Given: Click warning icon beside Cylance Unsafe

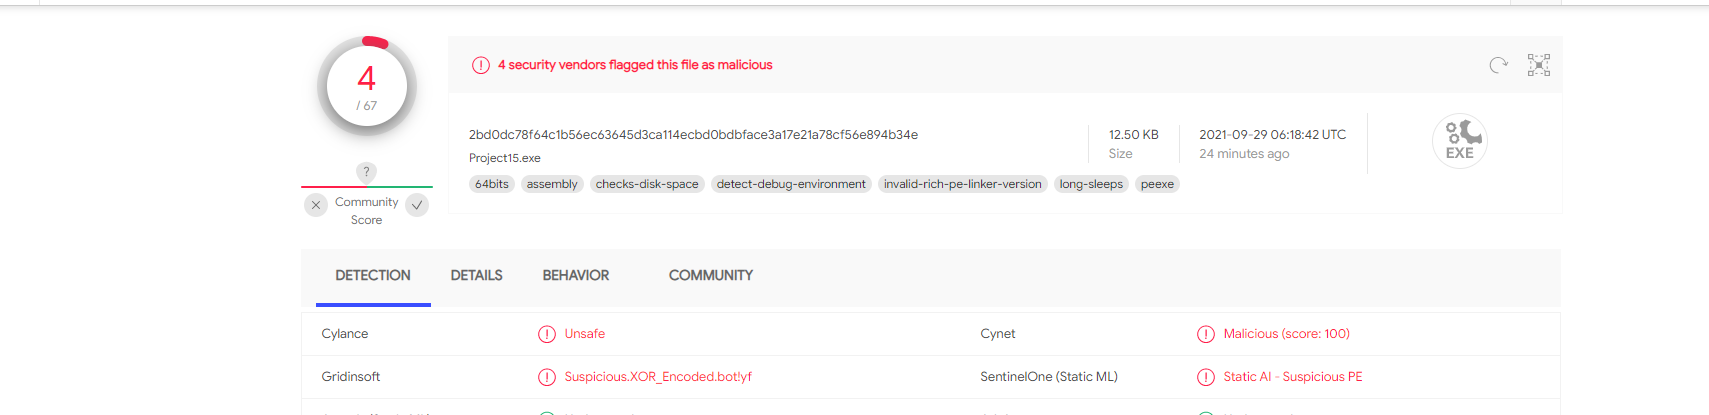Looking at the screenshot, I should pyautogui.click(x=547, y=334).
